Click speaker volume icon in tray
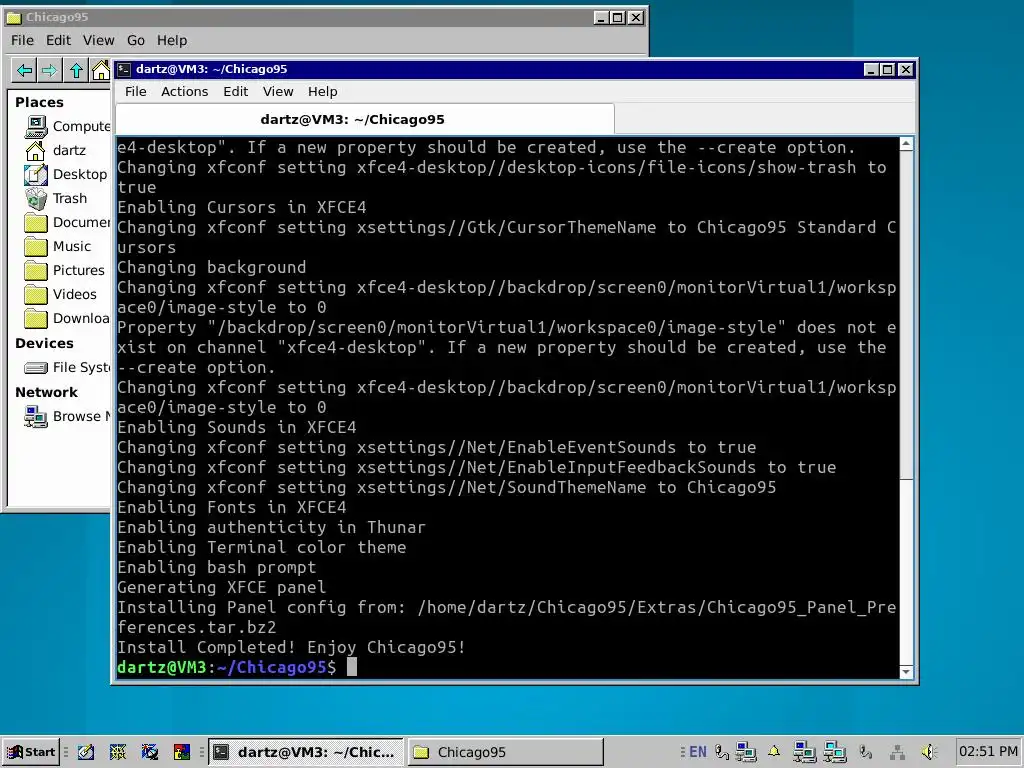Image resolution: width=1024 pixels, height=768 pixels. 929,752
